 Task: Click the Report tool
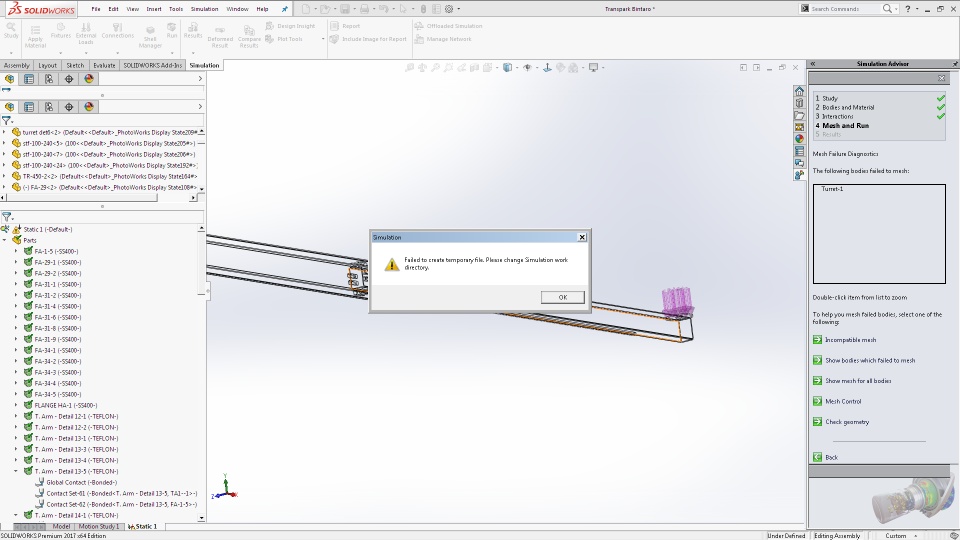coord(345,26)
